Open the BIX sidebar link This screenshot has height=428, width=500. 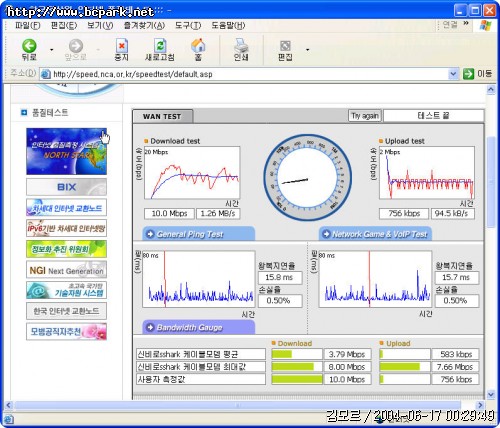tap(66, 187)
